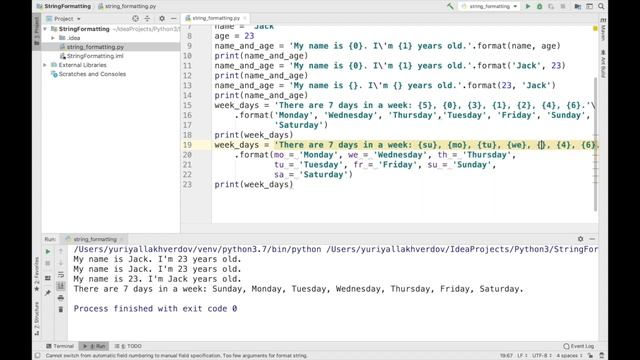Toggle the Maven side tool window
The image size is (640, 360).
603,29
